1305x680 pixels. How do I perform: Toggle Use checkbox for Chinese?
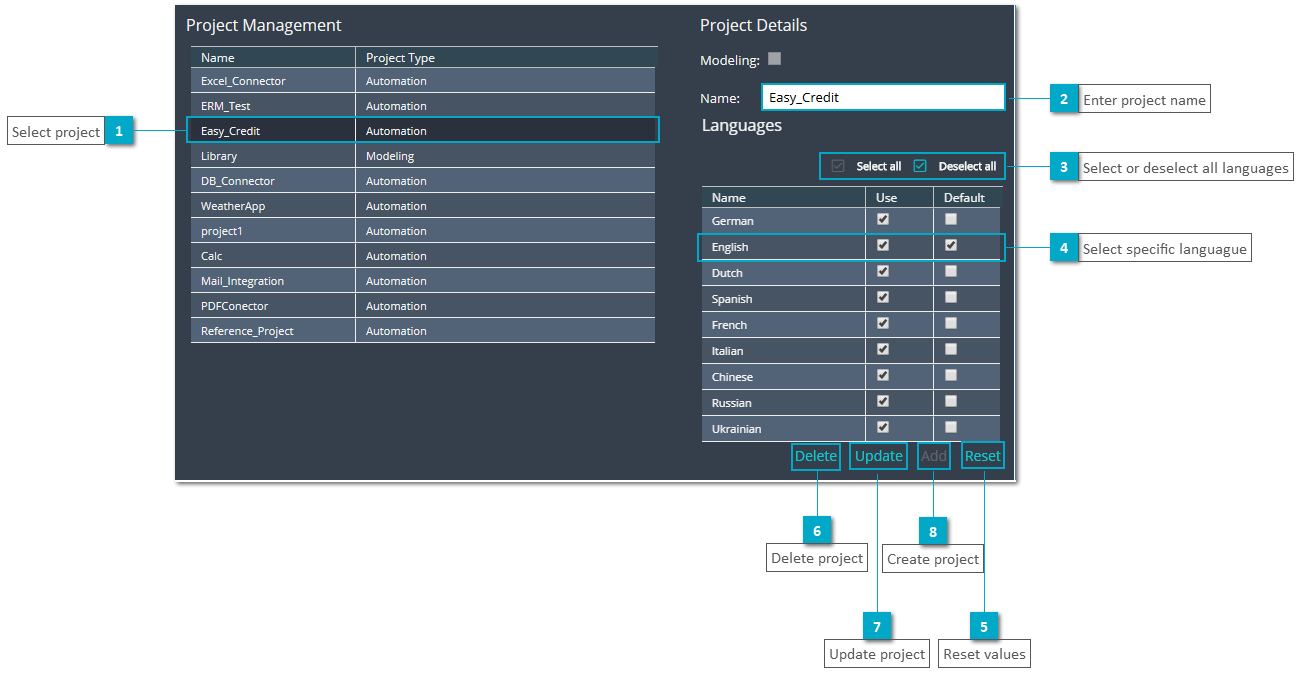click(x=883, y=375)
